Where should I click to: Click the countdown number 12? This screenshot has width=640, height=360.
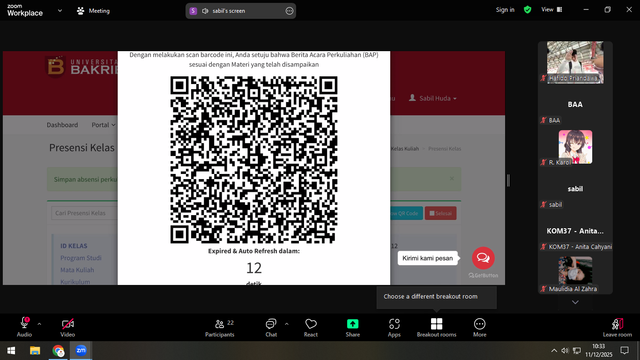(254, 268)
